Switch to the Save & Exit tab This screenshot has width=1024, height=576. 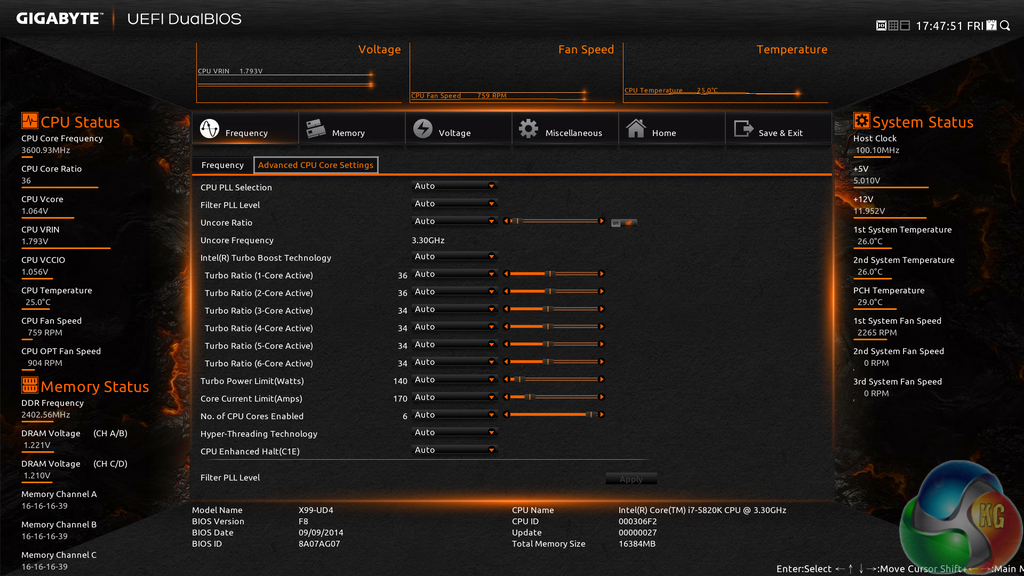coord(778,129)
